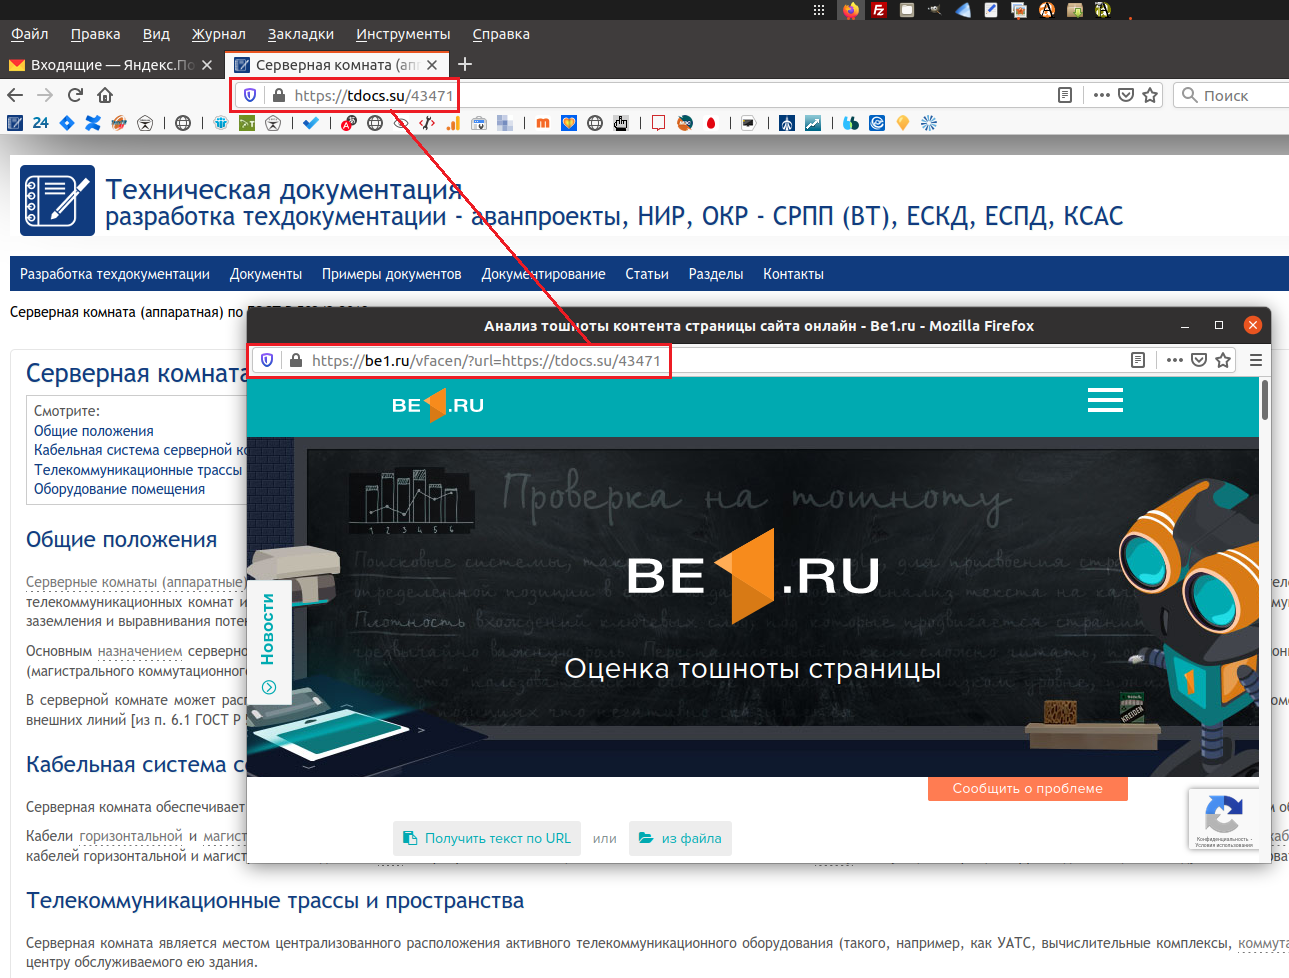The height and width of the screenshot is (978, 1289).
Task: Toggle reader view in Be1.ru popup window
Action: pyautogui.click(x=1138, y=360)
